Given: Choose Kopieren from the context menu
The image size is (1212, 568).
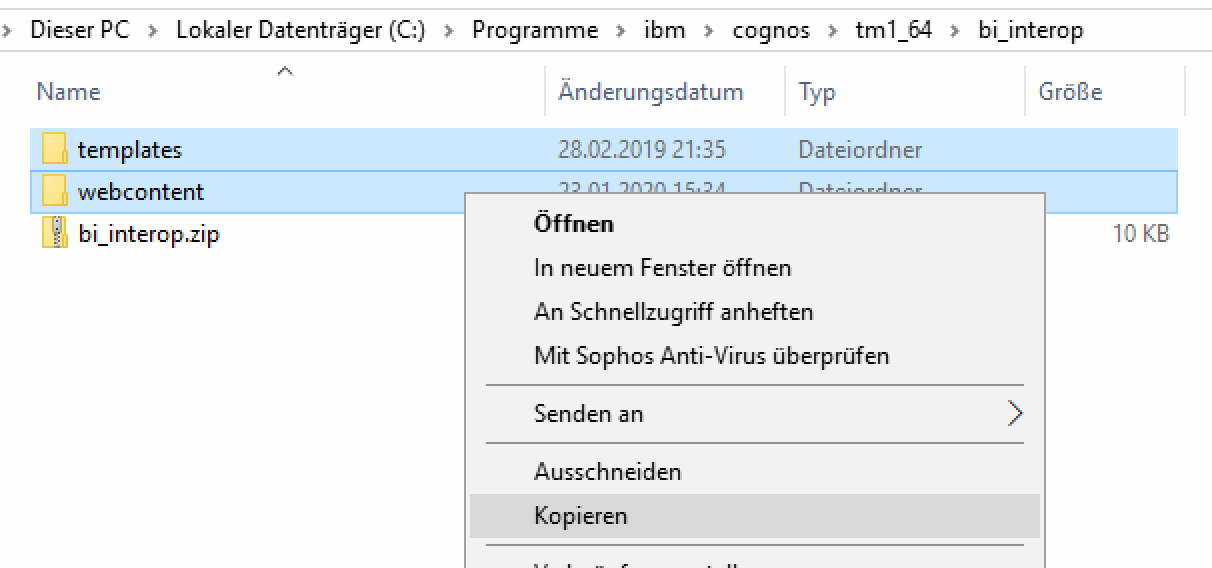Looking at the screenshot, I should [581, 516].
